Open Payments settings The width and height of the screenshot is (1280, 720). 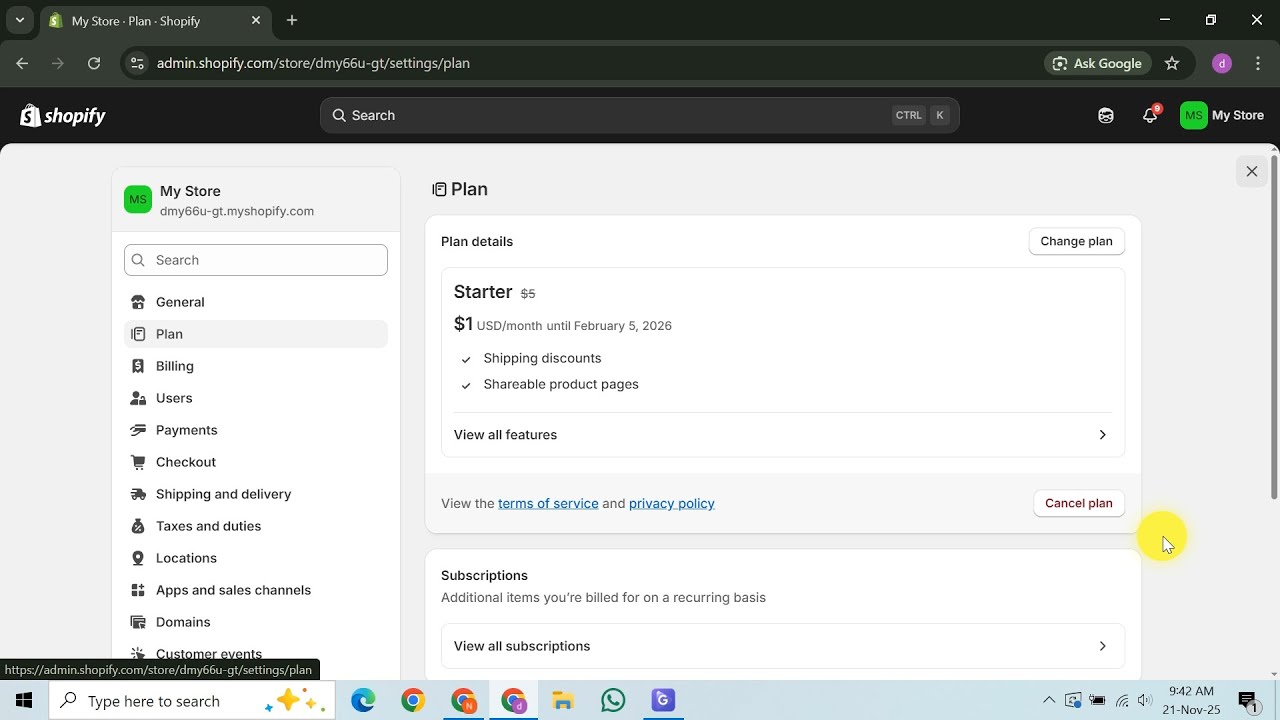pyautogui.click(x=256, y=430)
